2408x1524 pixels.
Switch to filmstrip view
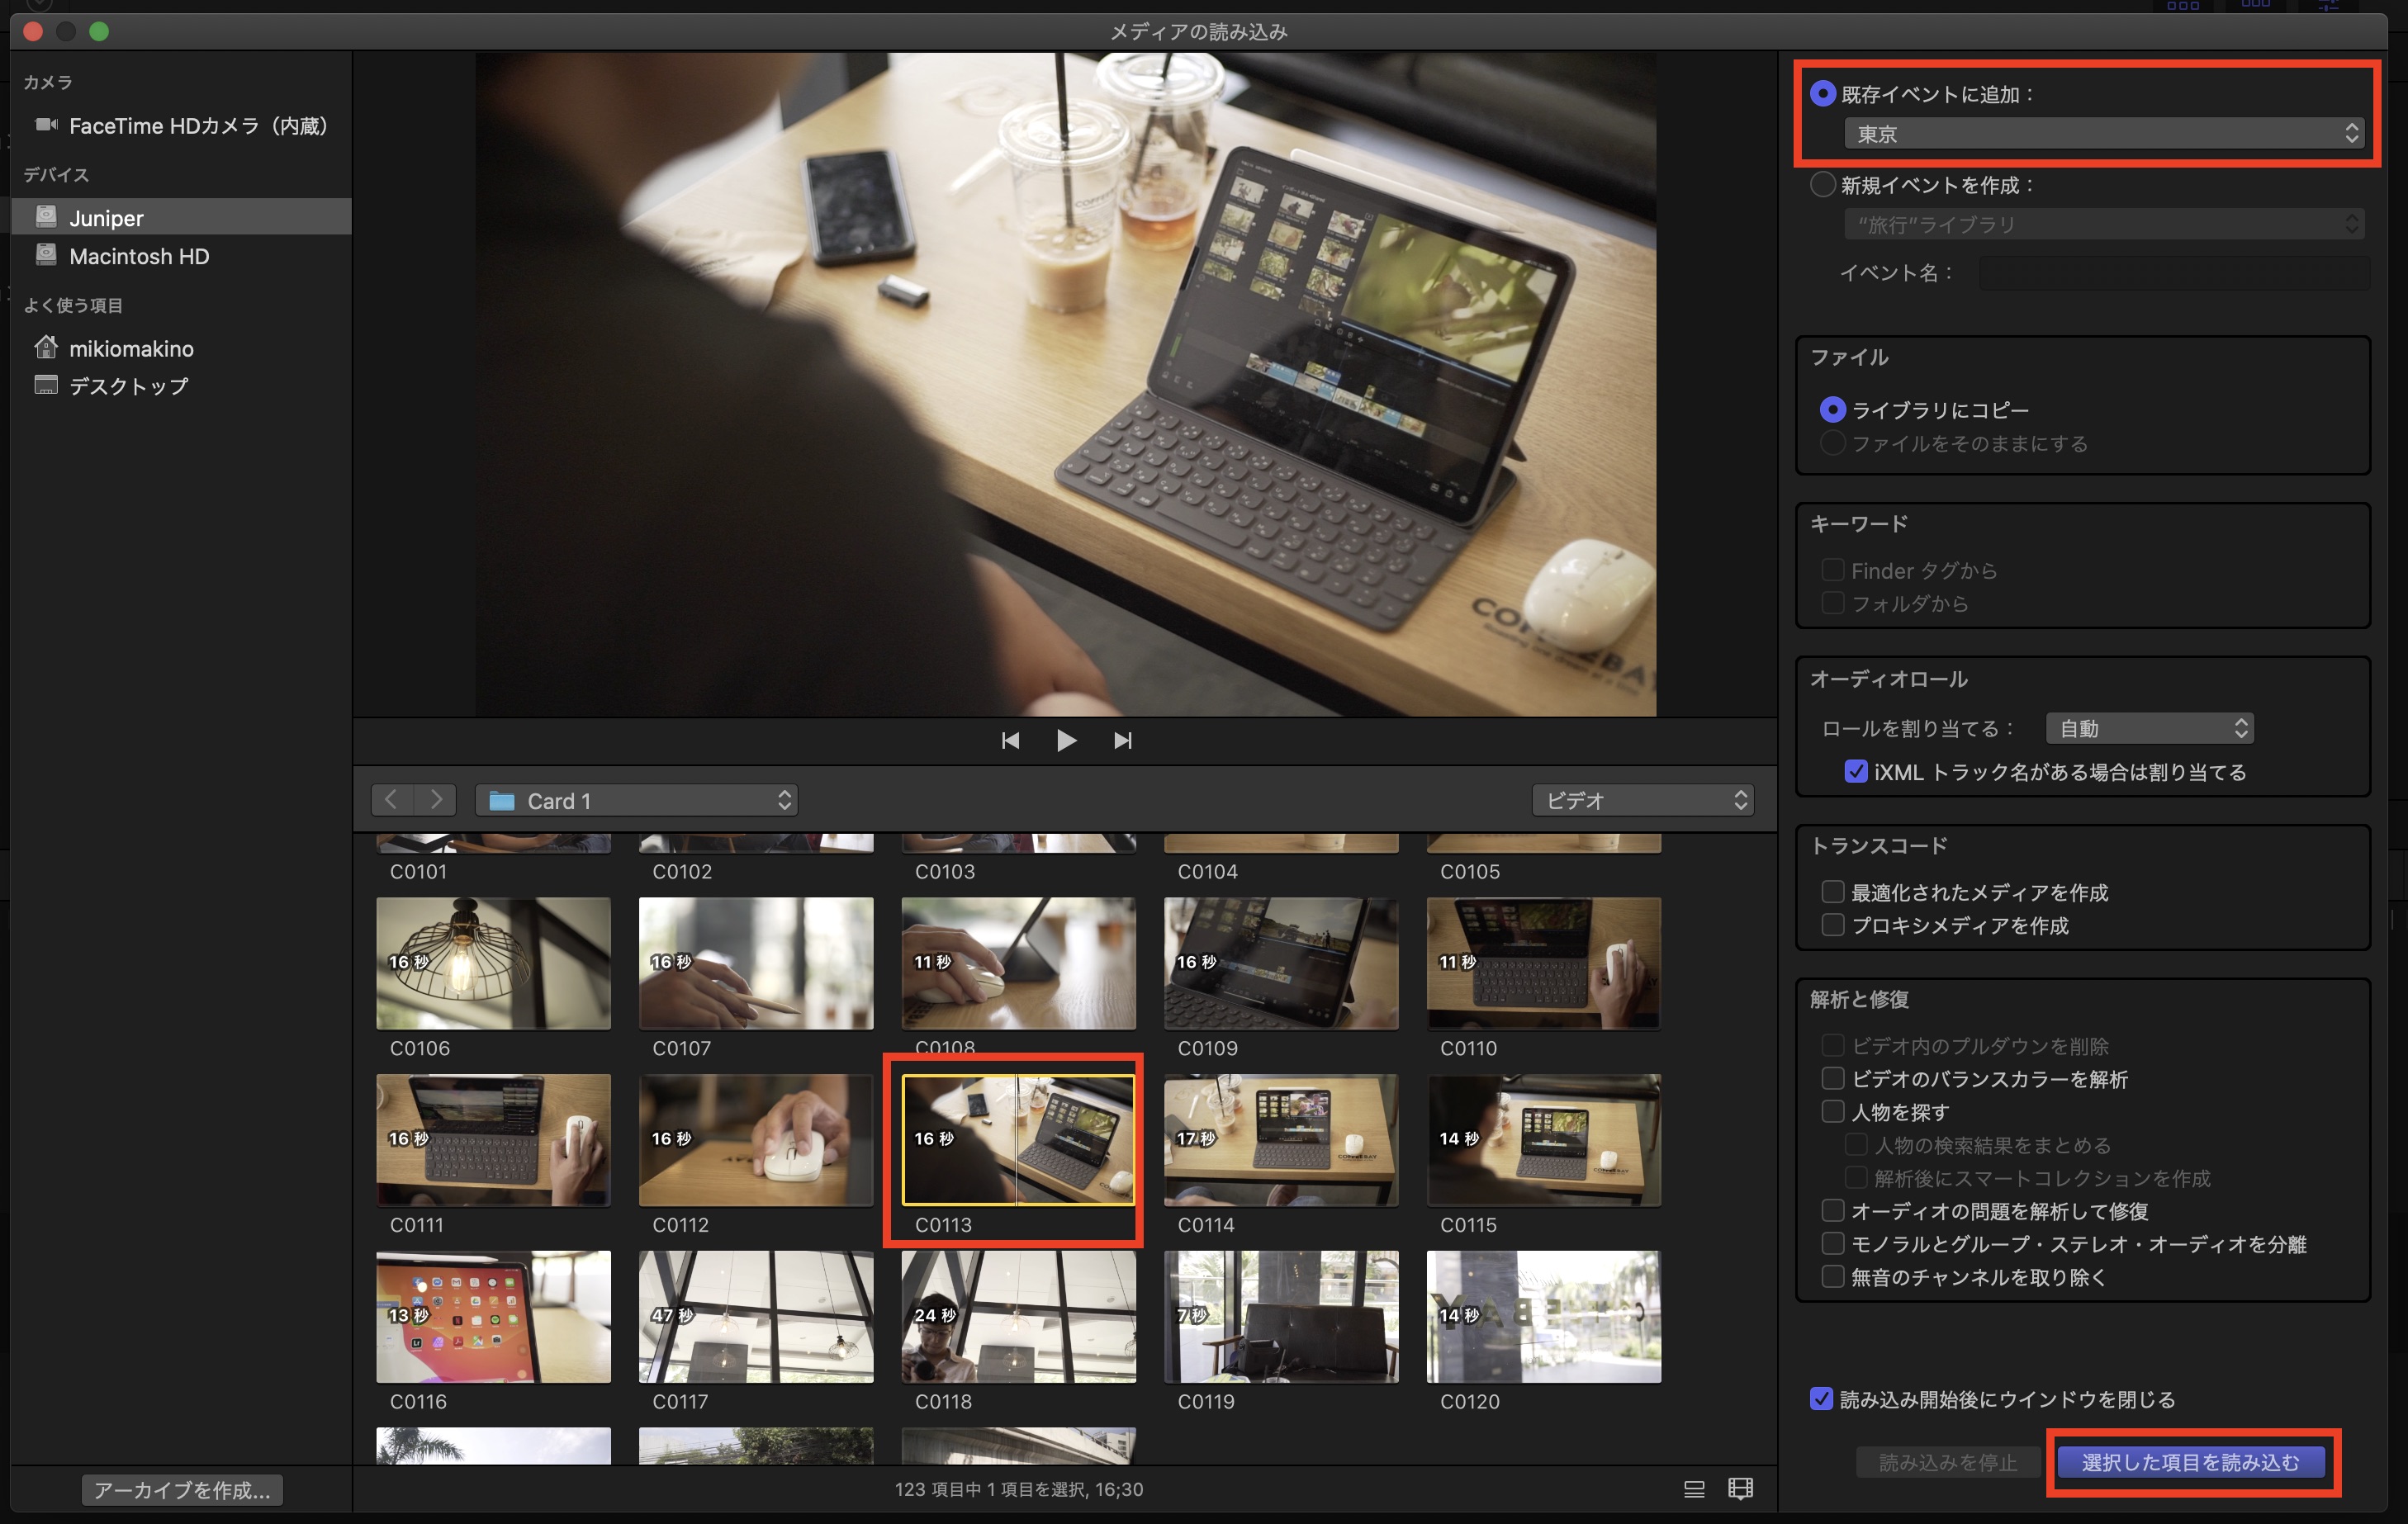pyautogui.click(x=1740, y=1489)
